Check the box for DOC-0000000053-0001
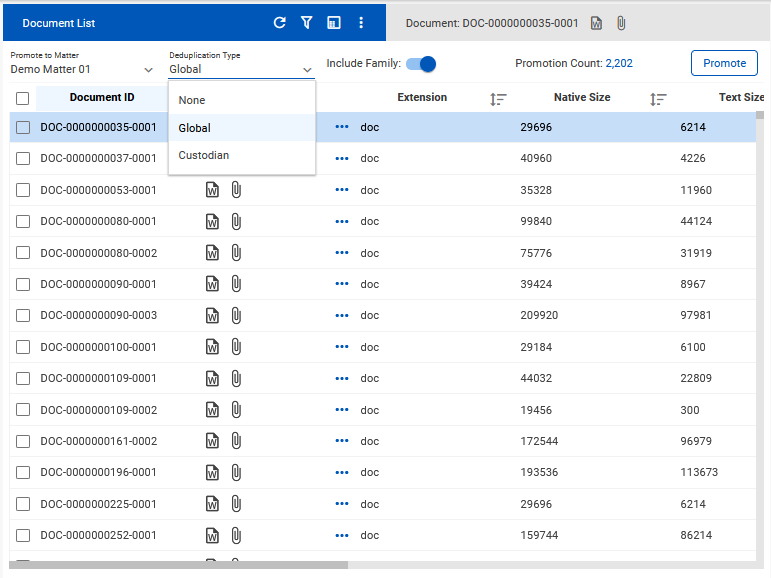This screenshot has width=771, height=578. pyautogui.click(x=23, y=190)
